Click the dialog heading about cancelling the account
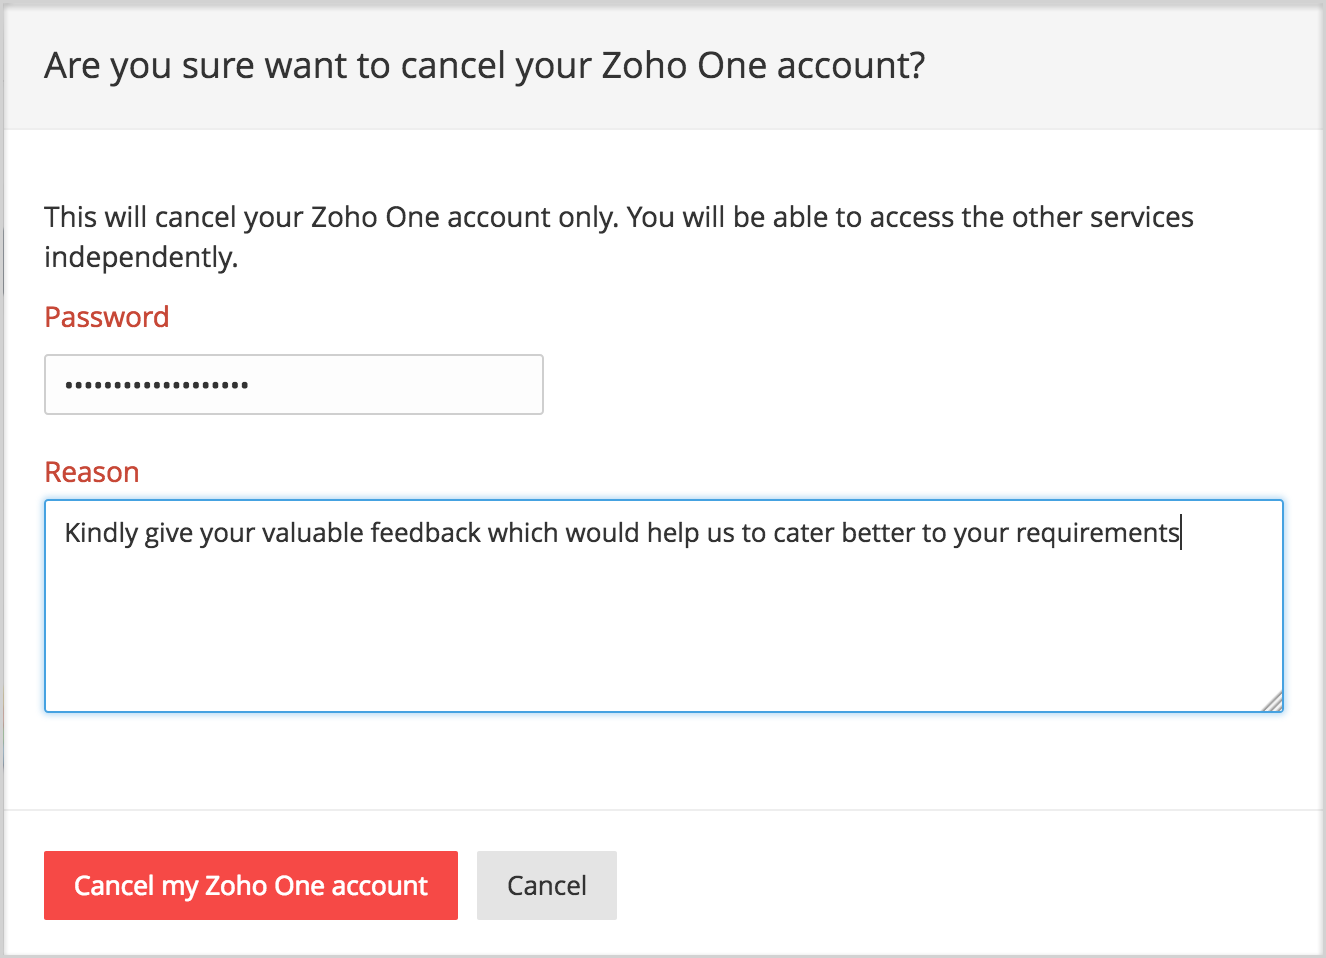 click(484, 66)
